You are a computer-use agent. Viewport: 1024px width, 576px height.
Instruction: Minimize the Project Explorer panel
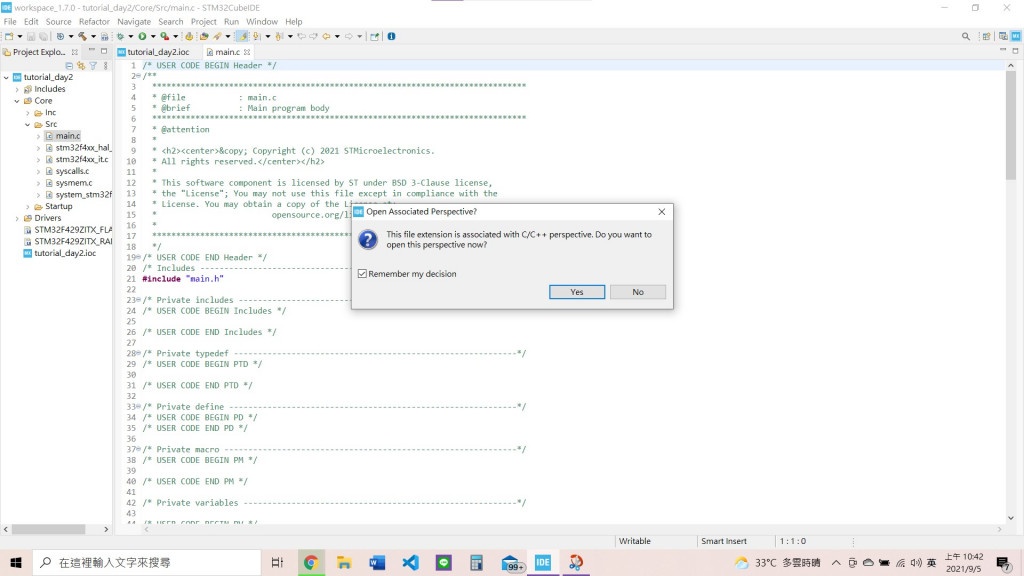click(x=91, y=51)
